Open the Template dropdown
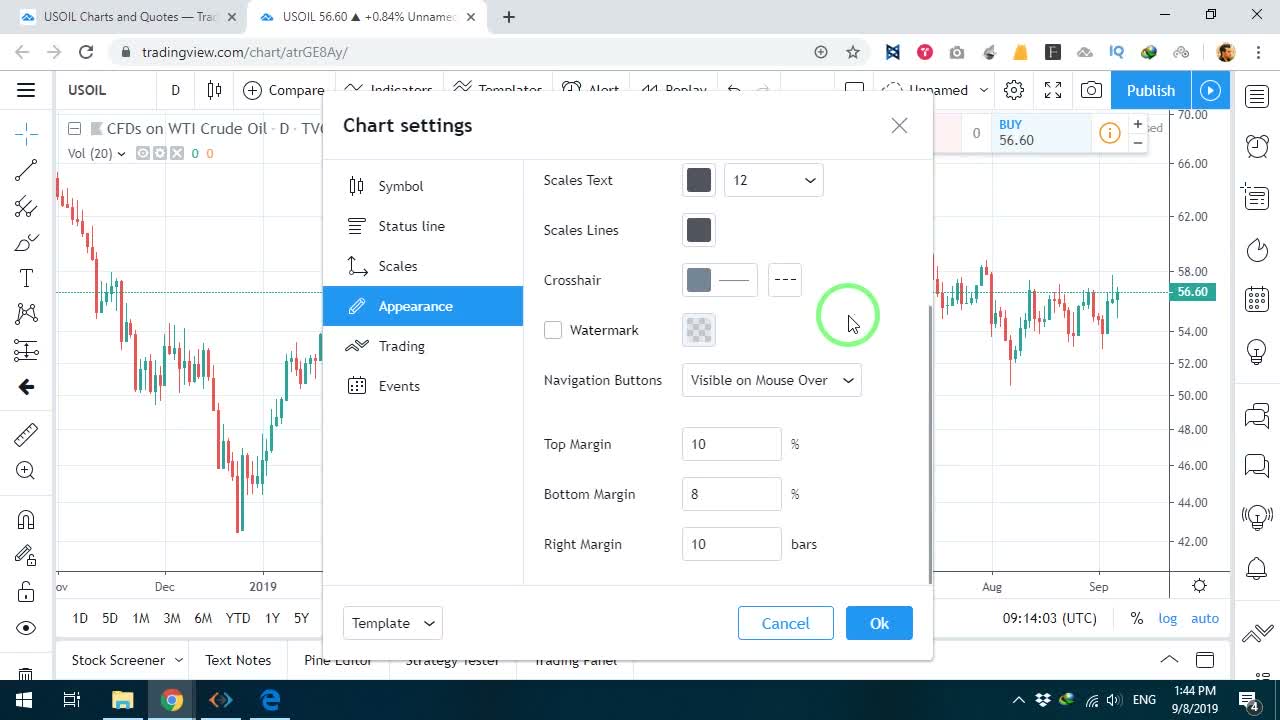Viewport: 1280px width, 720px height. [x=393, y=623]
